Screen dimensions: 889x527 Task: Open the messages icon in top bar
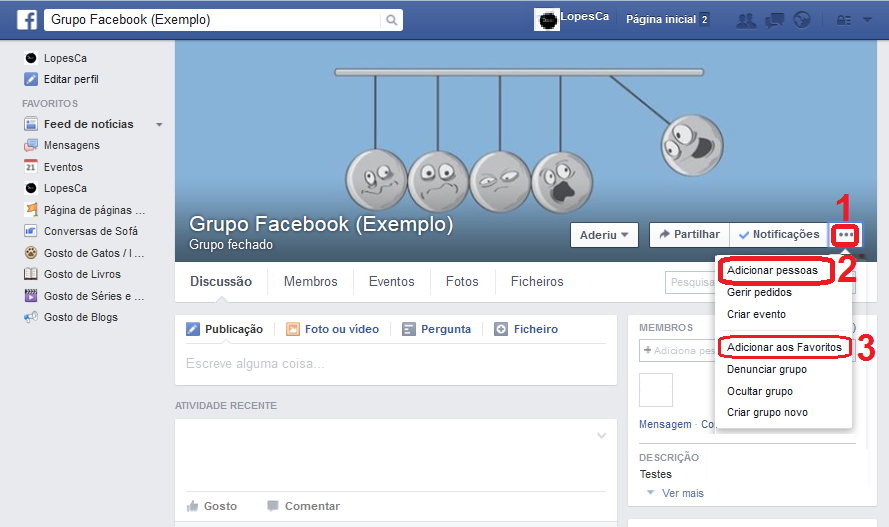[774, 21]
